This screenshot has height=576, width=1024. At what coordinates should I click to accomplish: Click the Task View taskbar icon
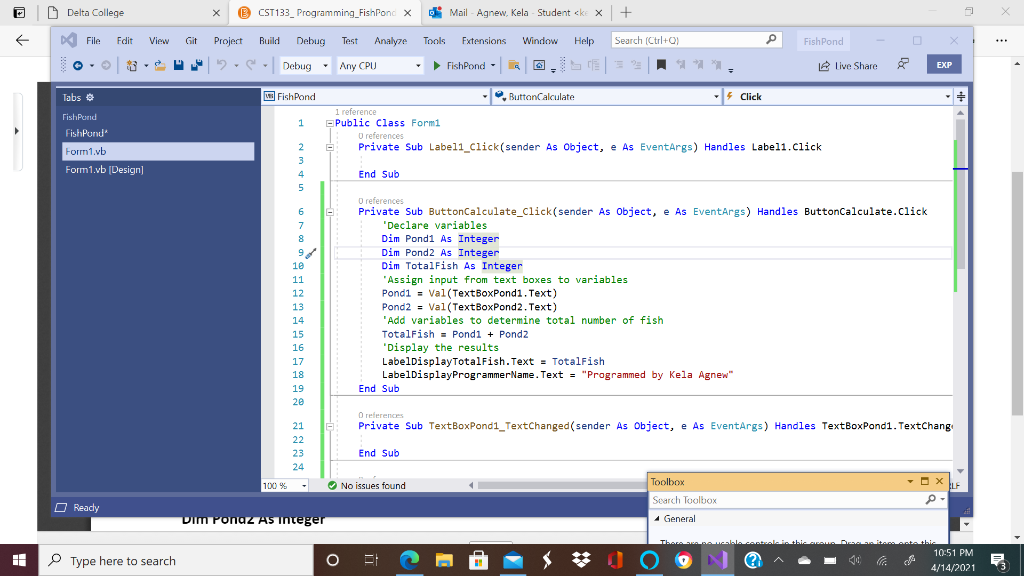371,560
